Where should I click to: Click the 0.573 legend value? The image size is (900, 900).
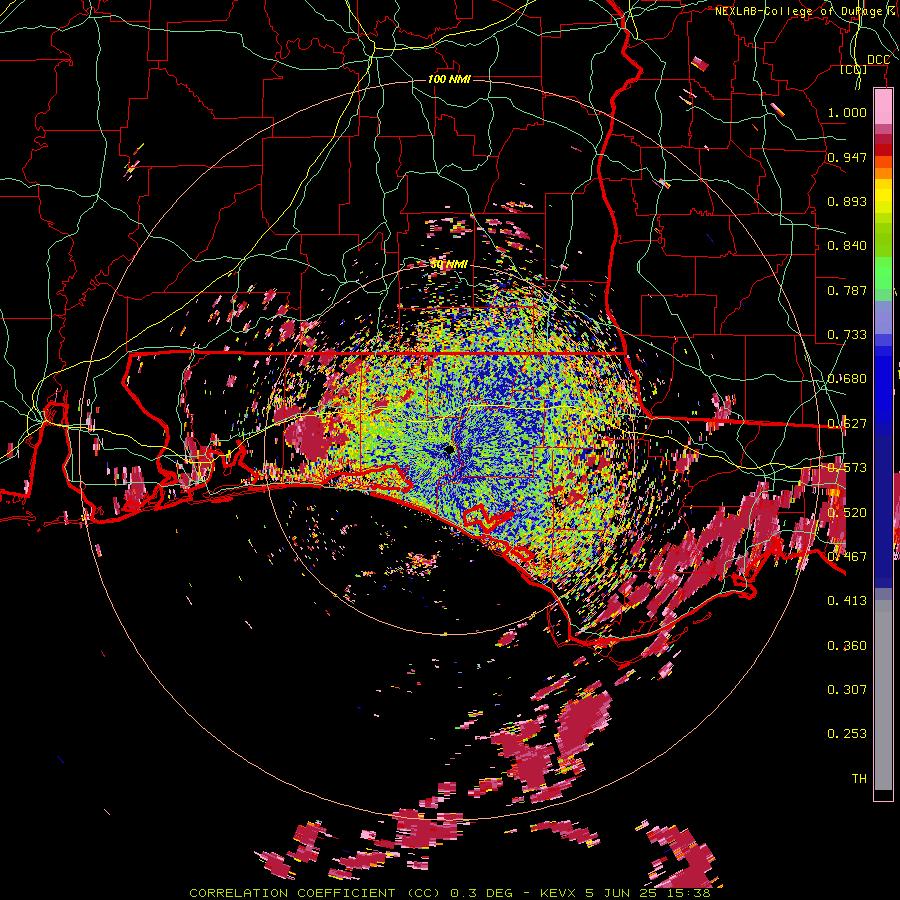[847, 468]
